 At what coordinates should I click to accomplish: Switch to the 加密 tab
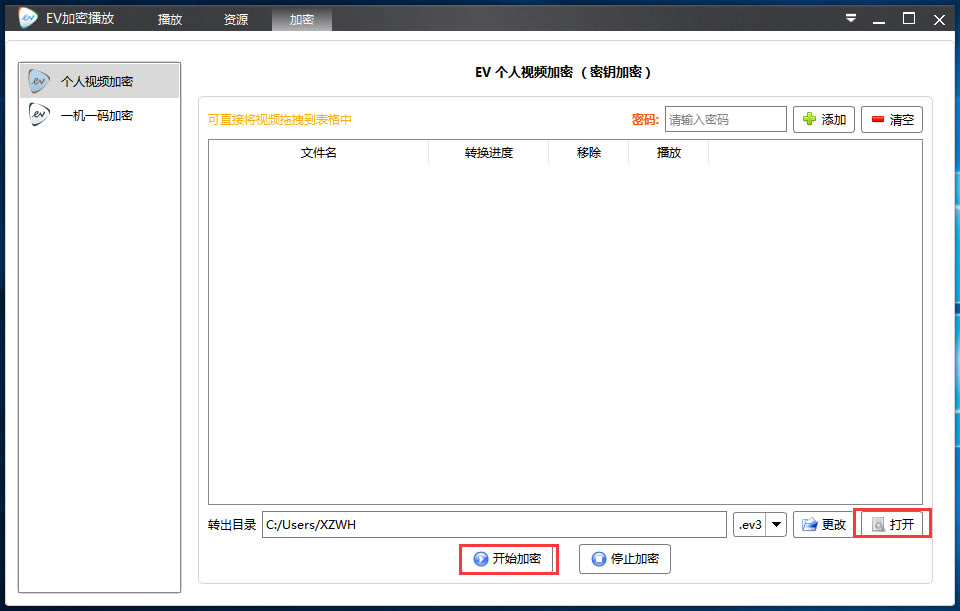click(301, 18)
